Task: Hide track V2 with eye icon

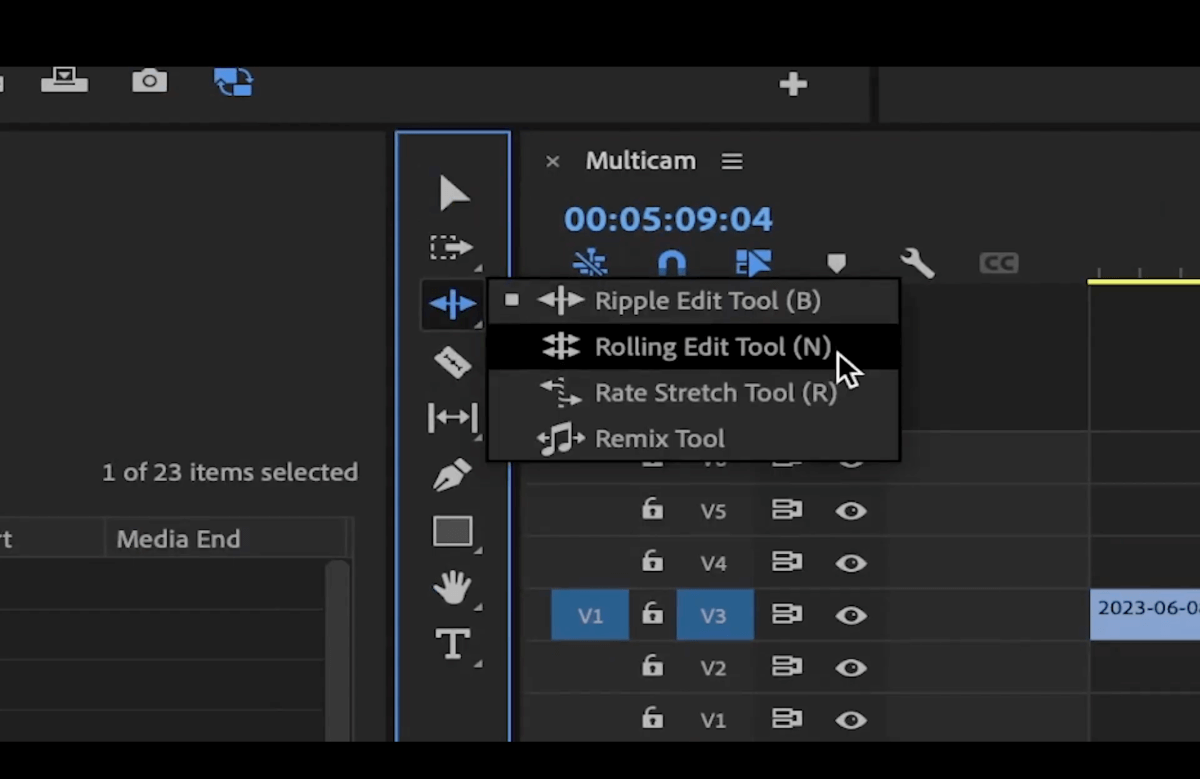Action: (851, 667)
